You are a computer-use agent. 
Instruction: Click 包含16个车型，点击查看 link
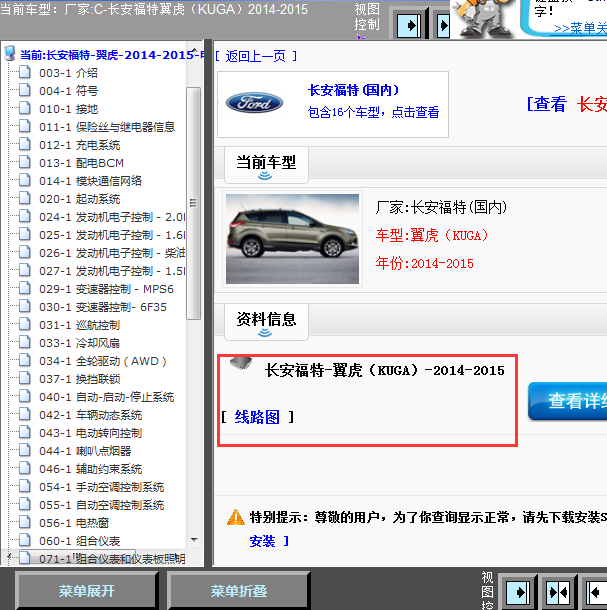[x=373, y=112]
